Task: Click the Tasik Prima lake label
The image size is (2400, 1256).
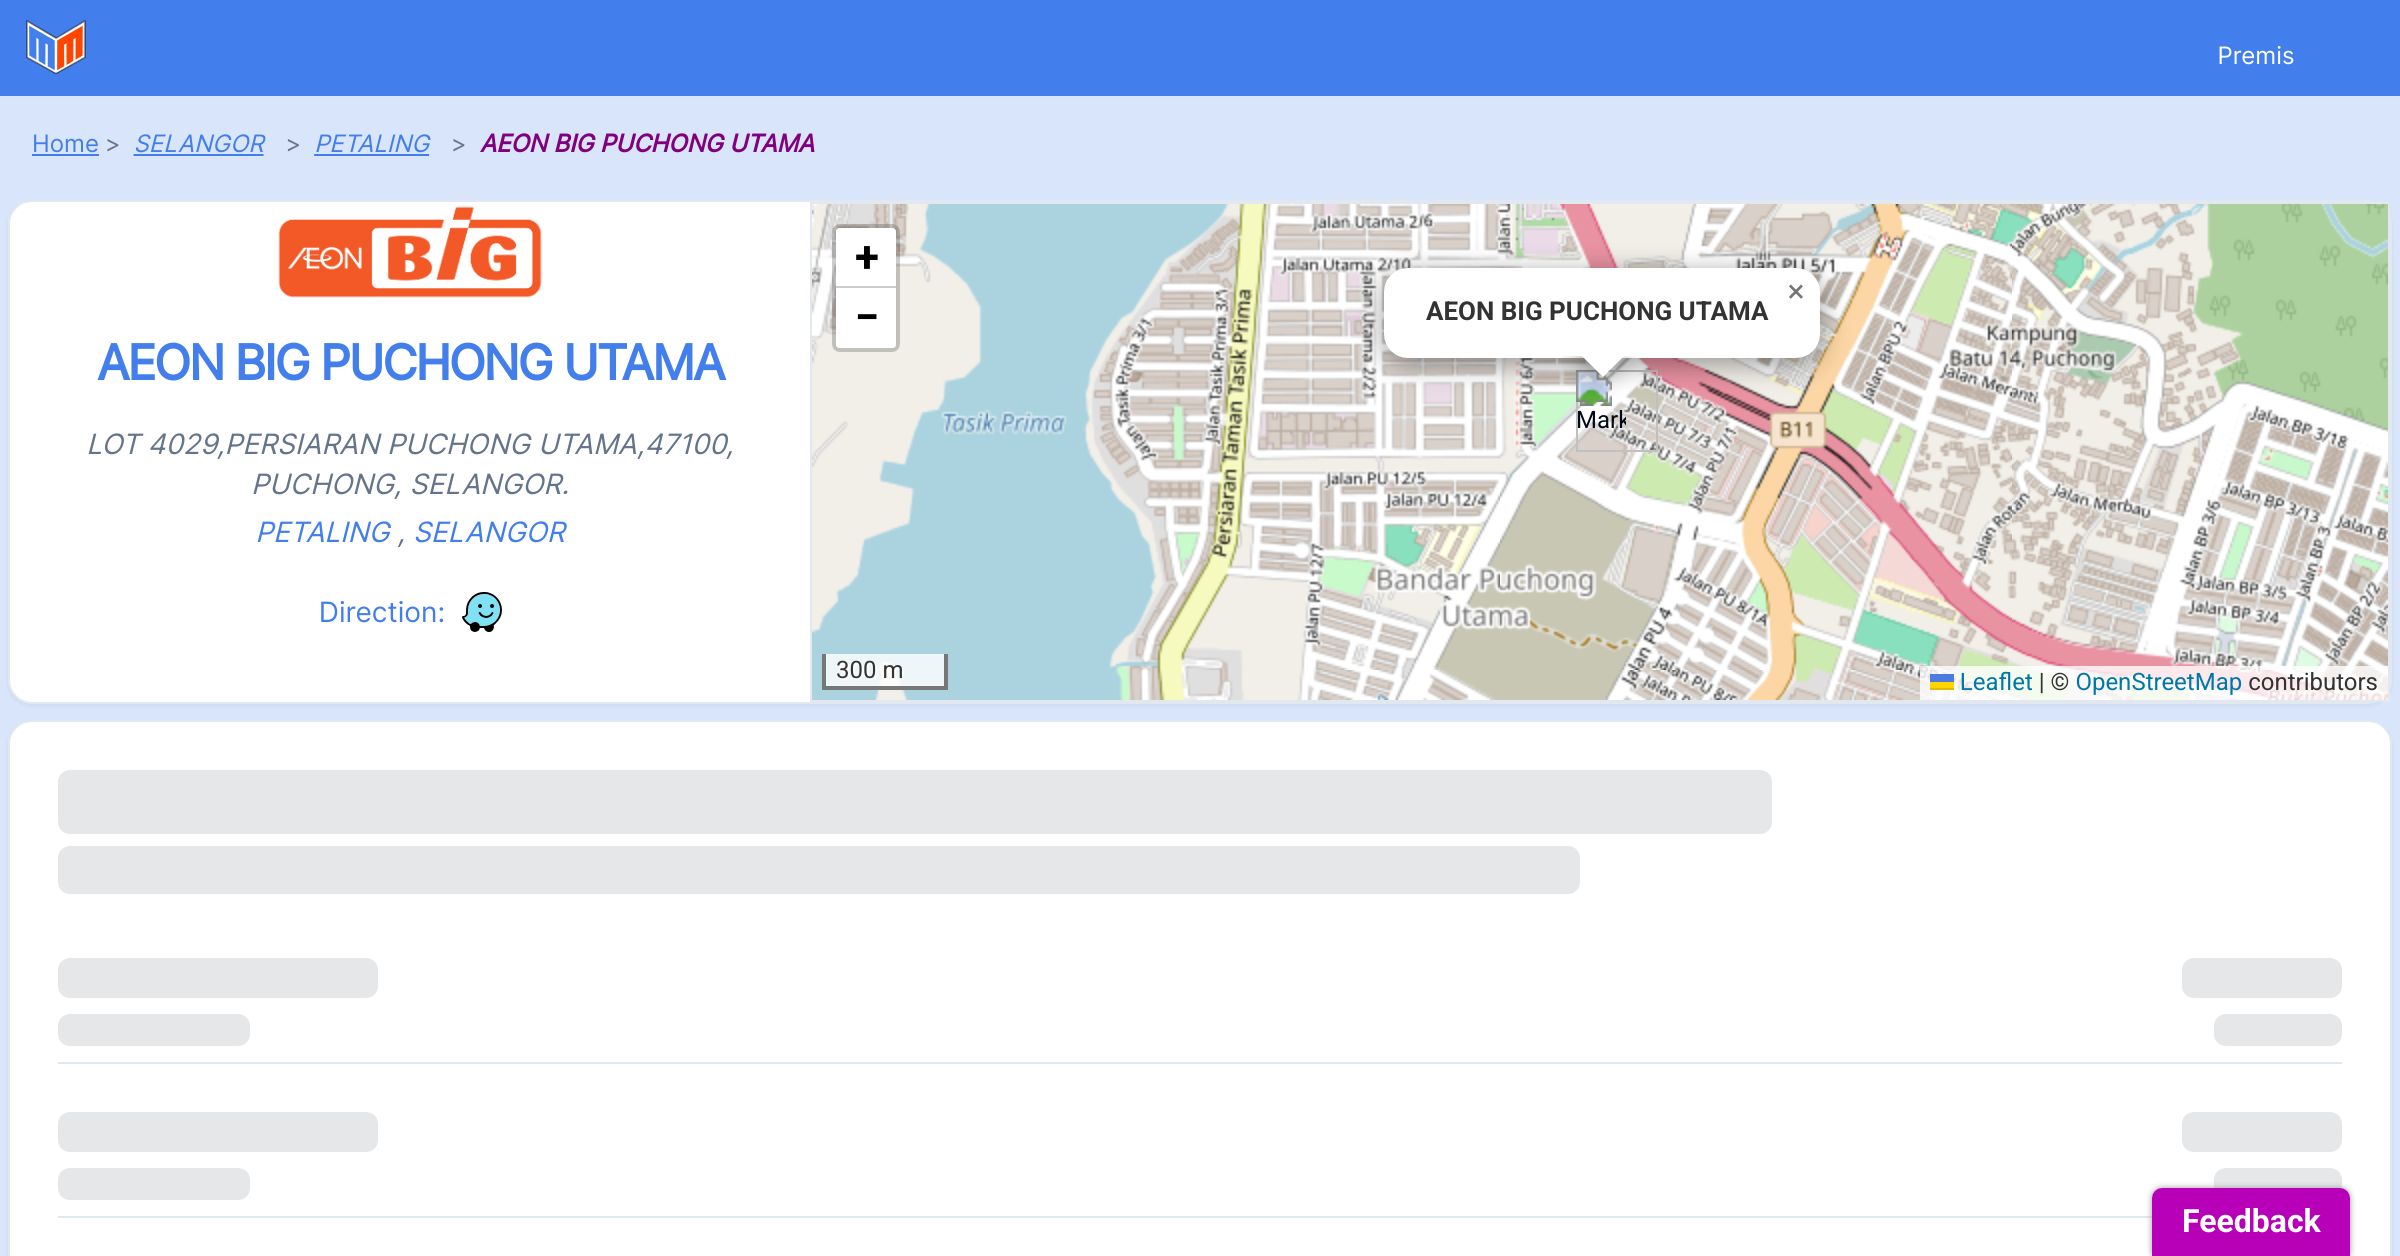Action: [1003, 423]
